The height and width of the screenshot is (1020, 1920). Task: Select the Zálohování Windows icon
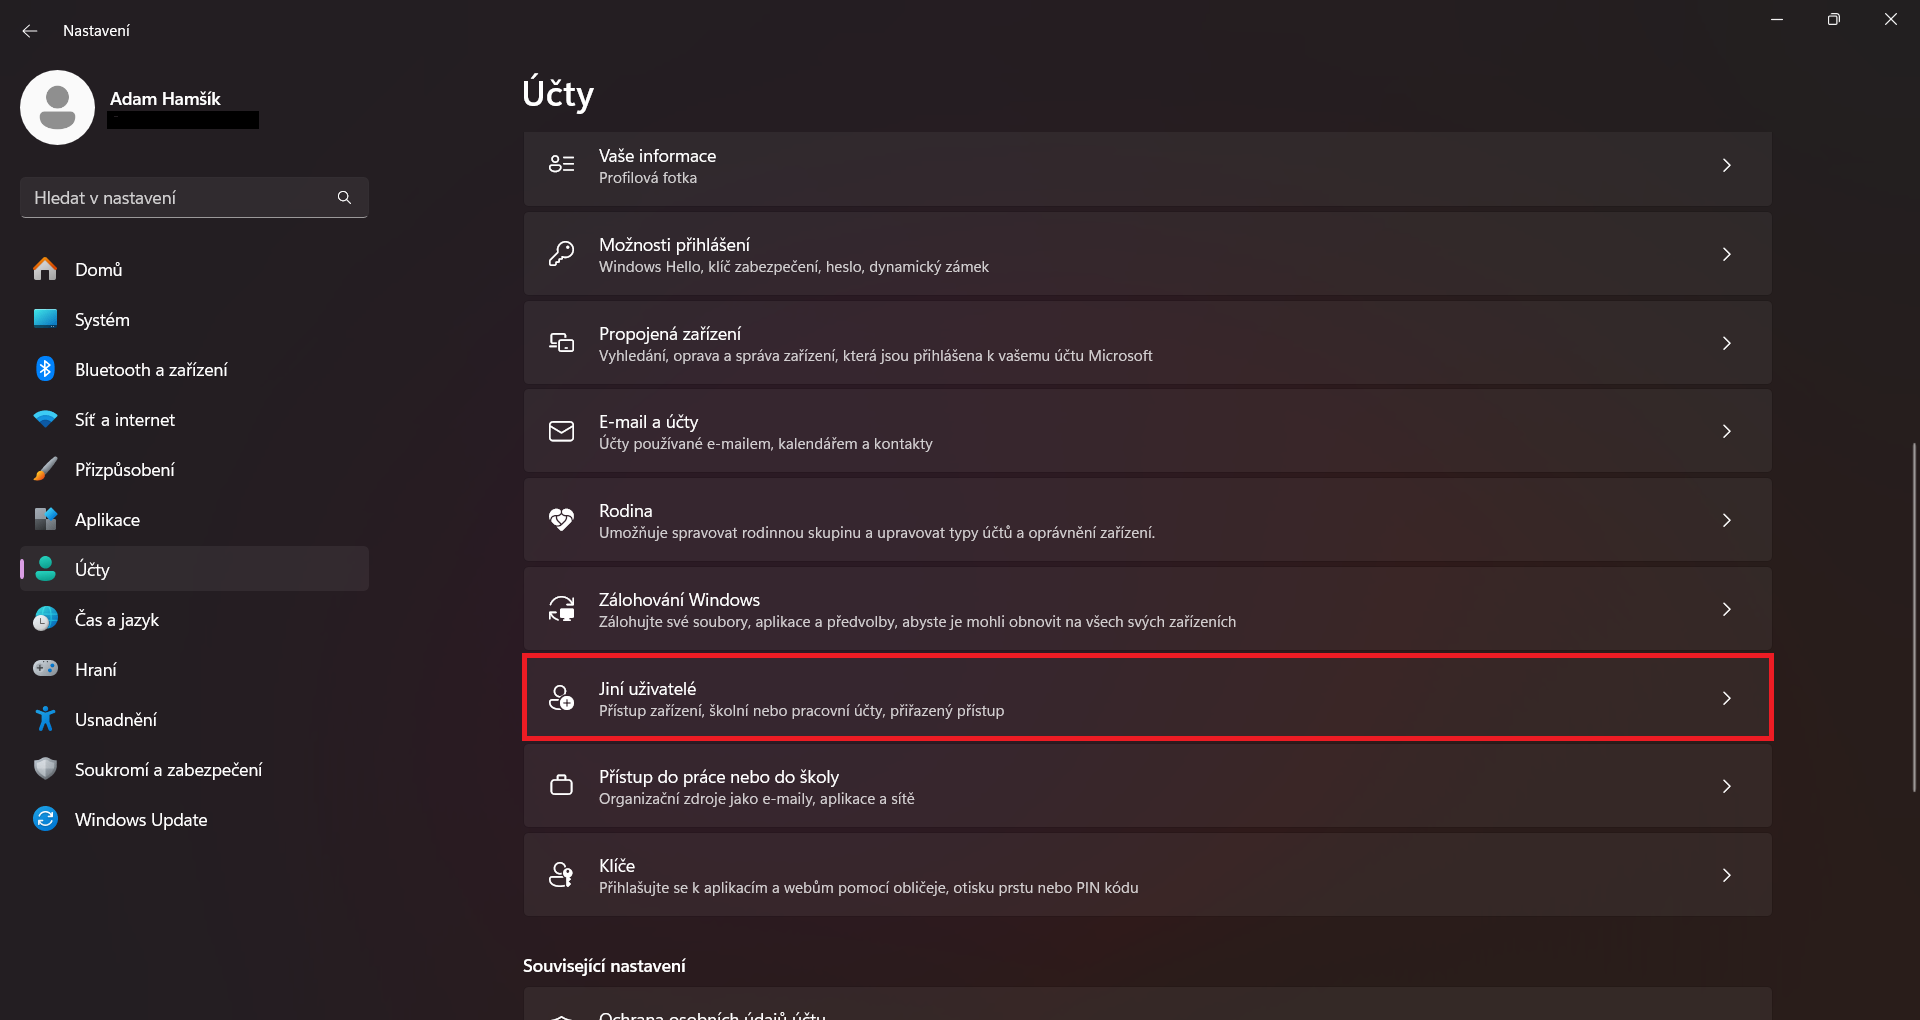562,608
